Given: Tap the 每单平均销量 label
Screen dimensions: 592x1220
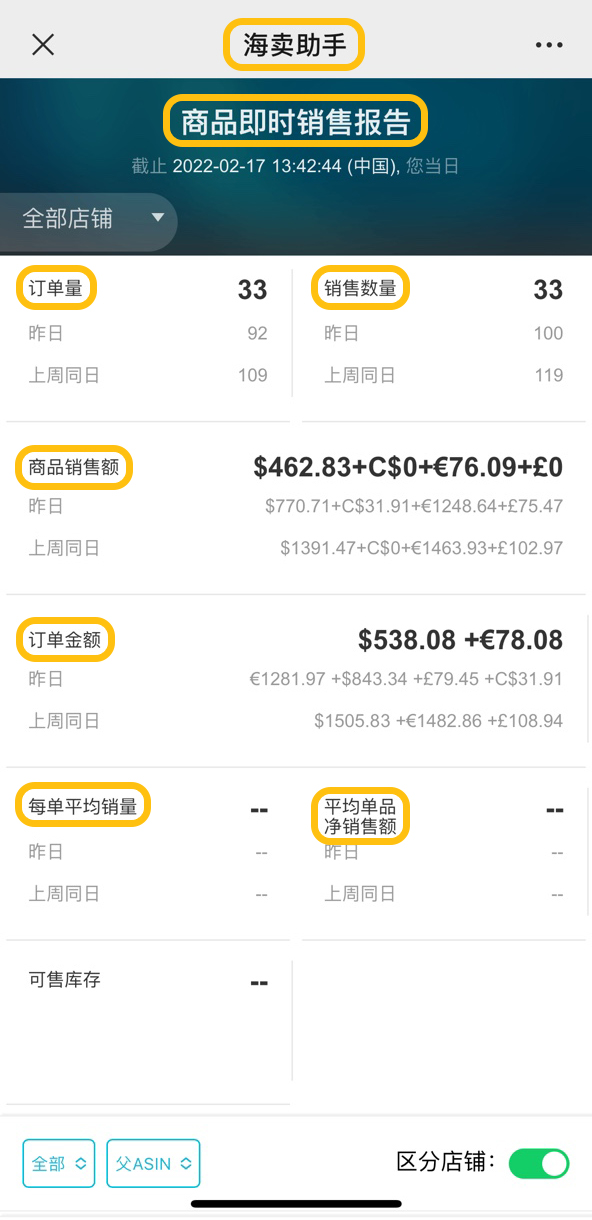Looking at the screenshot, I should click(83, 806).
